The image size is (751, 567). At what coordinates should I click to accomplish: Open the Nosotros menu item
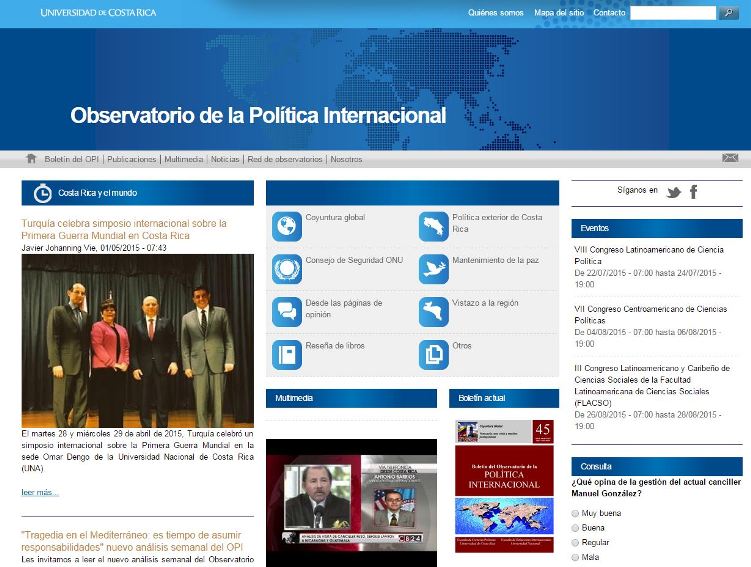tap(346, 159)
